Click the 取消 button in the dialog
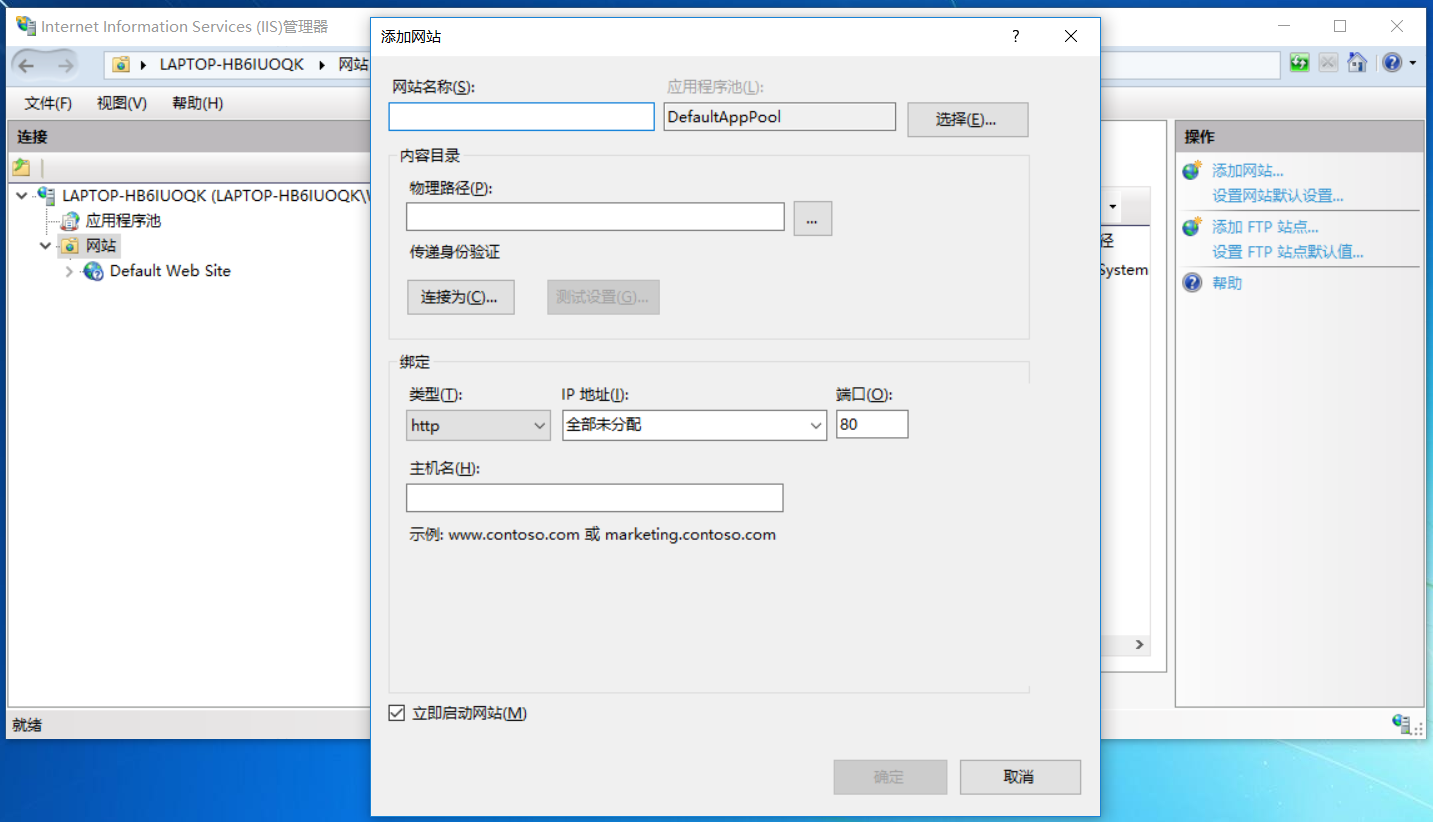Image resolution: width=1433 pixels, height=822 pixels. tap(1019, 777)
